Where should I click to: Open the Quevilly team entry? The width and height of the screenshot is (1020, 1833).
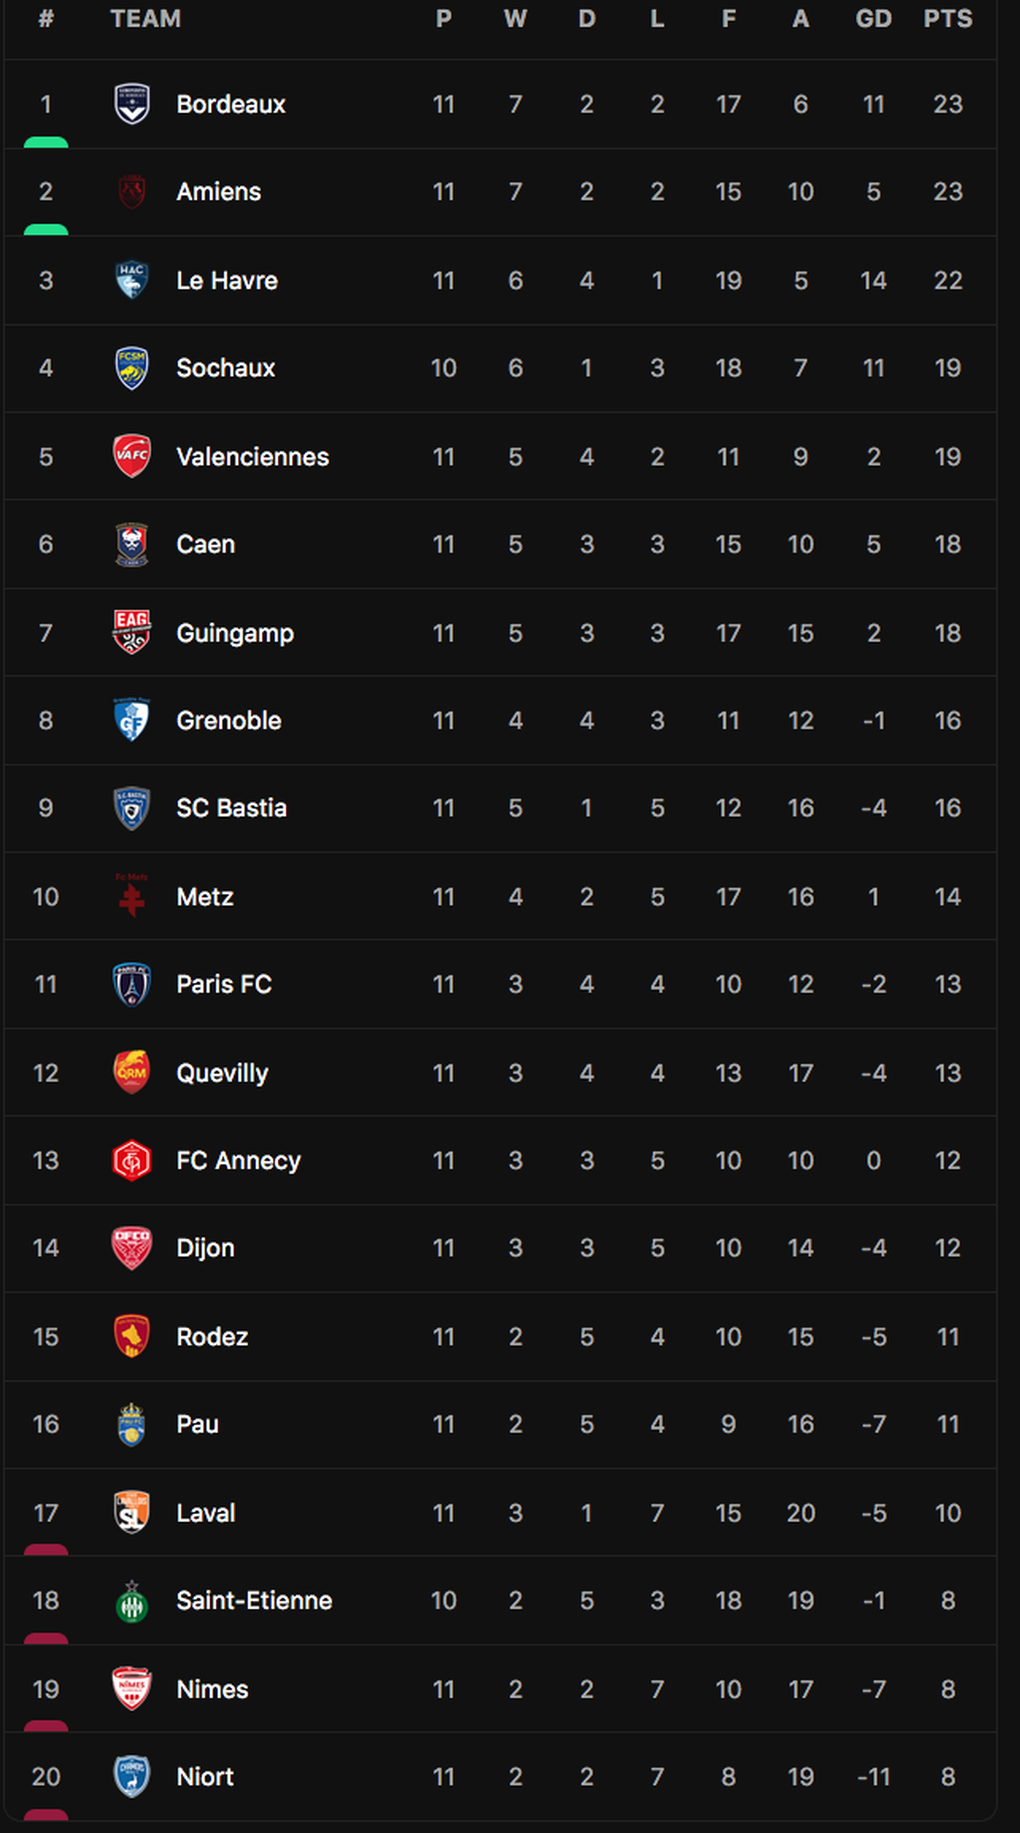pyautogui.click(x=222, y=1073)
